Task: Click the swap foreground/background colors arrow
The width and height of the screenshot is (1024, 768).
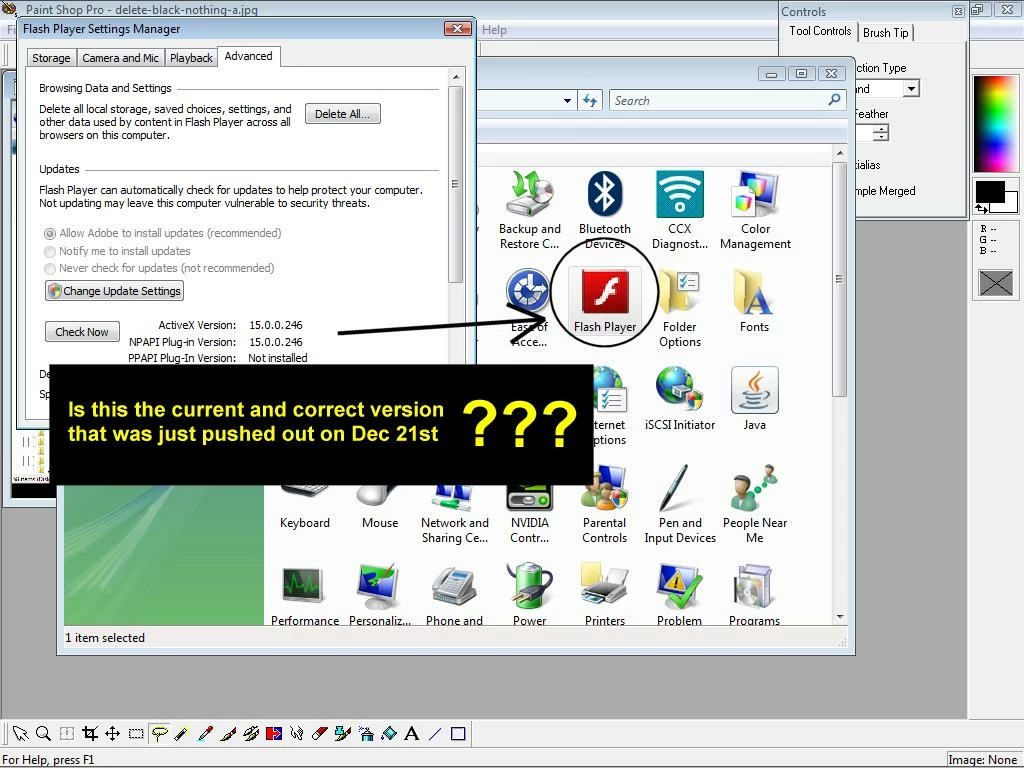Action: [982, 209]
